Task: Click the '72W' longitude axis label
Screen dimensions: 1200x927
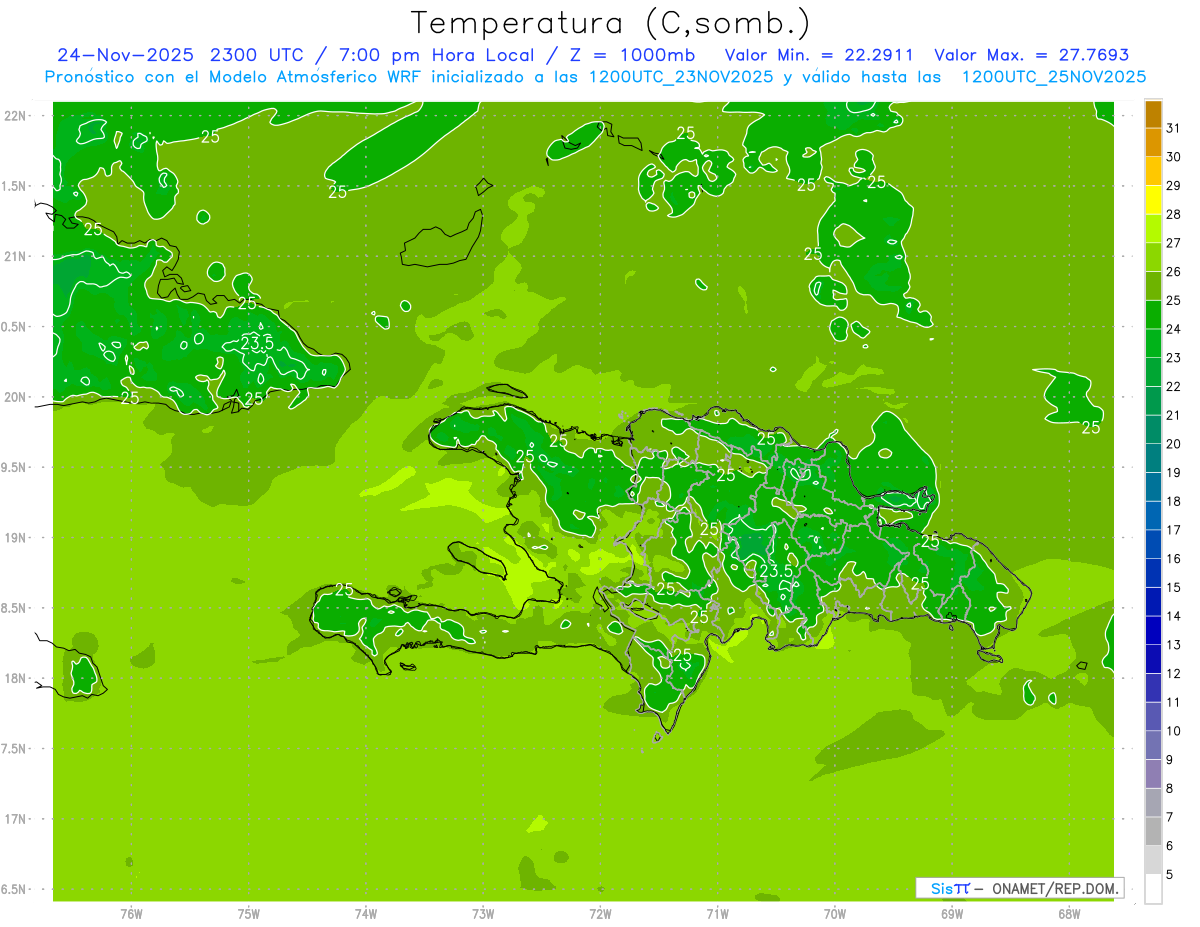Action: point(600,914)
